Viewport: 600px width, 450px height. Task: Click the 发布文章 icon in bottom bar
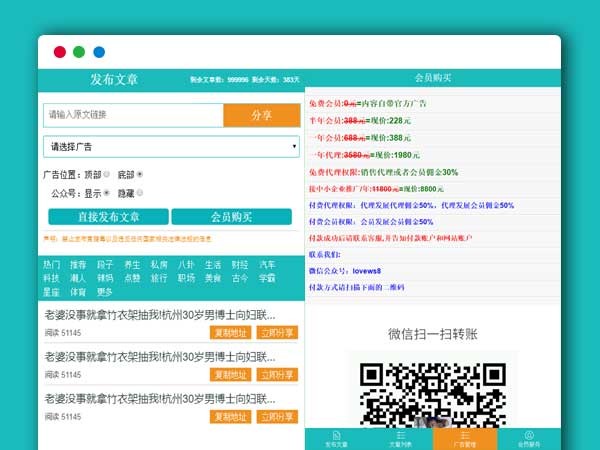pos(336,438)
